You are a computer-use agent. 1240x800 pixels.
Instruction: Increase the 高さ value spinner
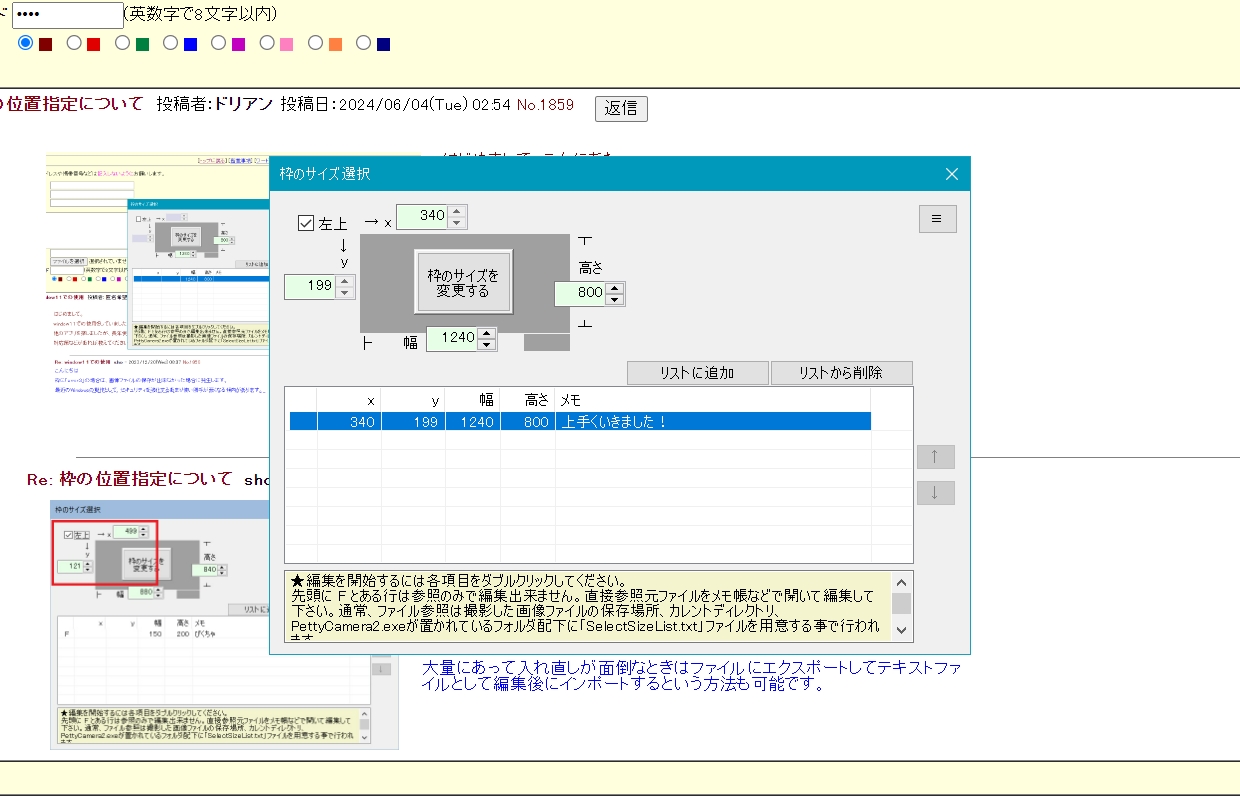point(615,287)
